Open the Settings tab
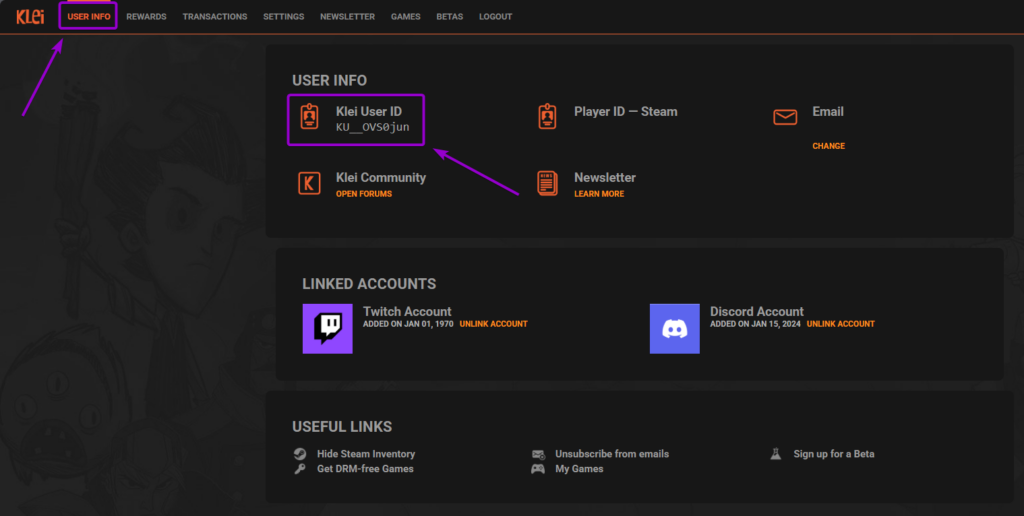1024x516 pixels. click(x=283, y=17)
